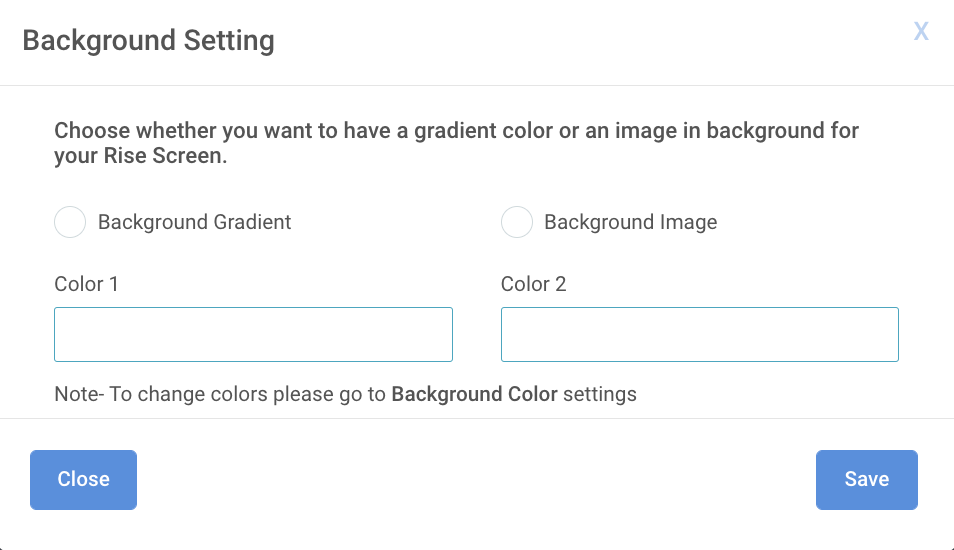Click the Color 1 input field
The width and height of the screenshot is (954, 550).
click(253, 334)
